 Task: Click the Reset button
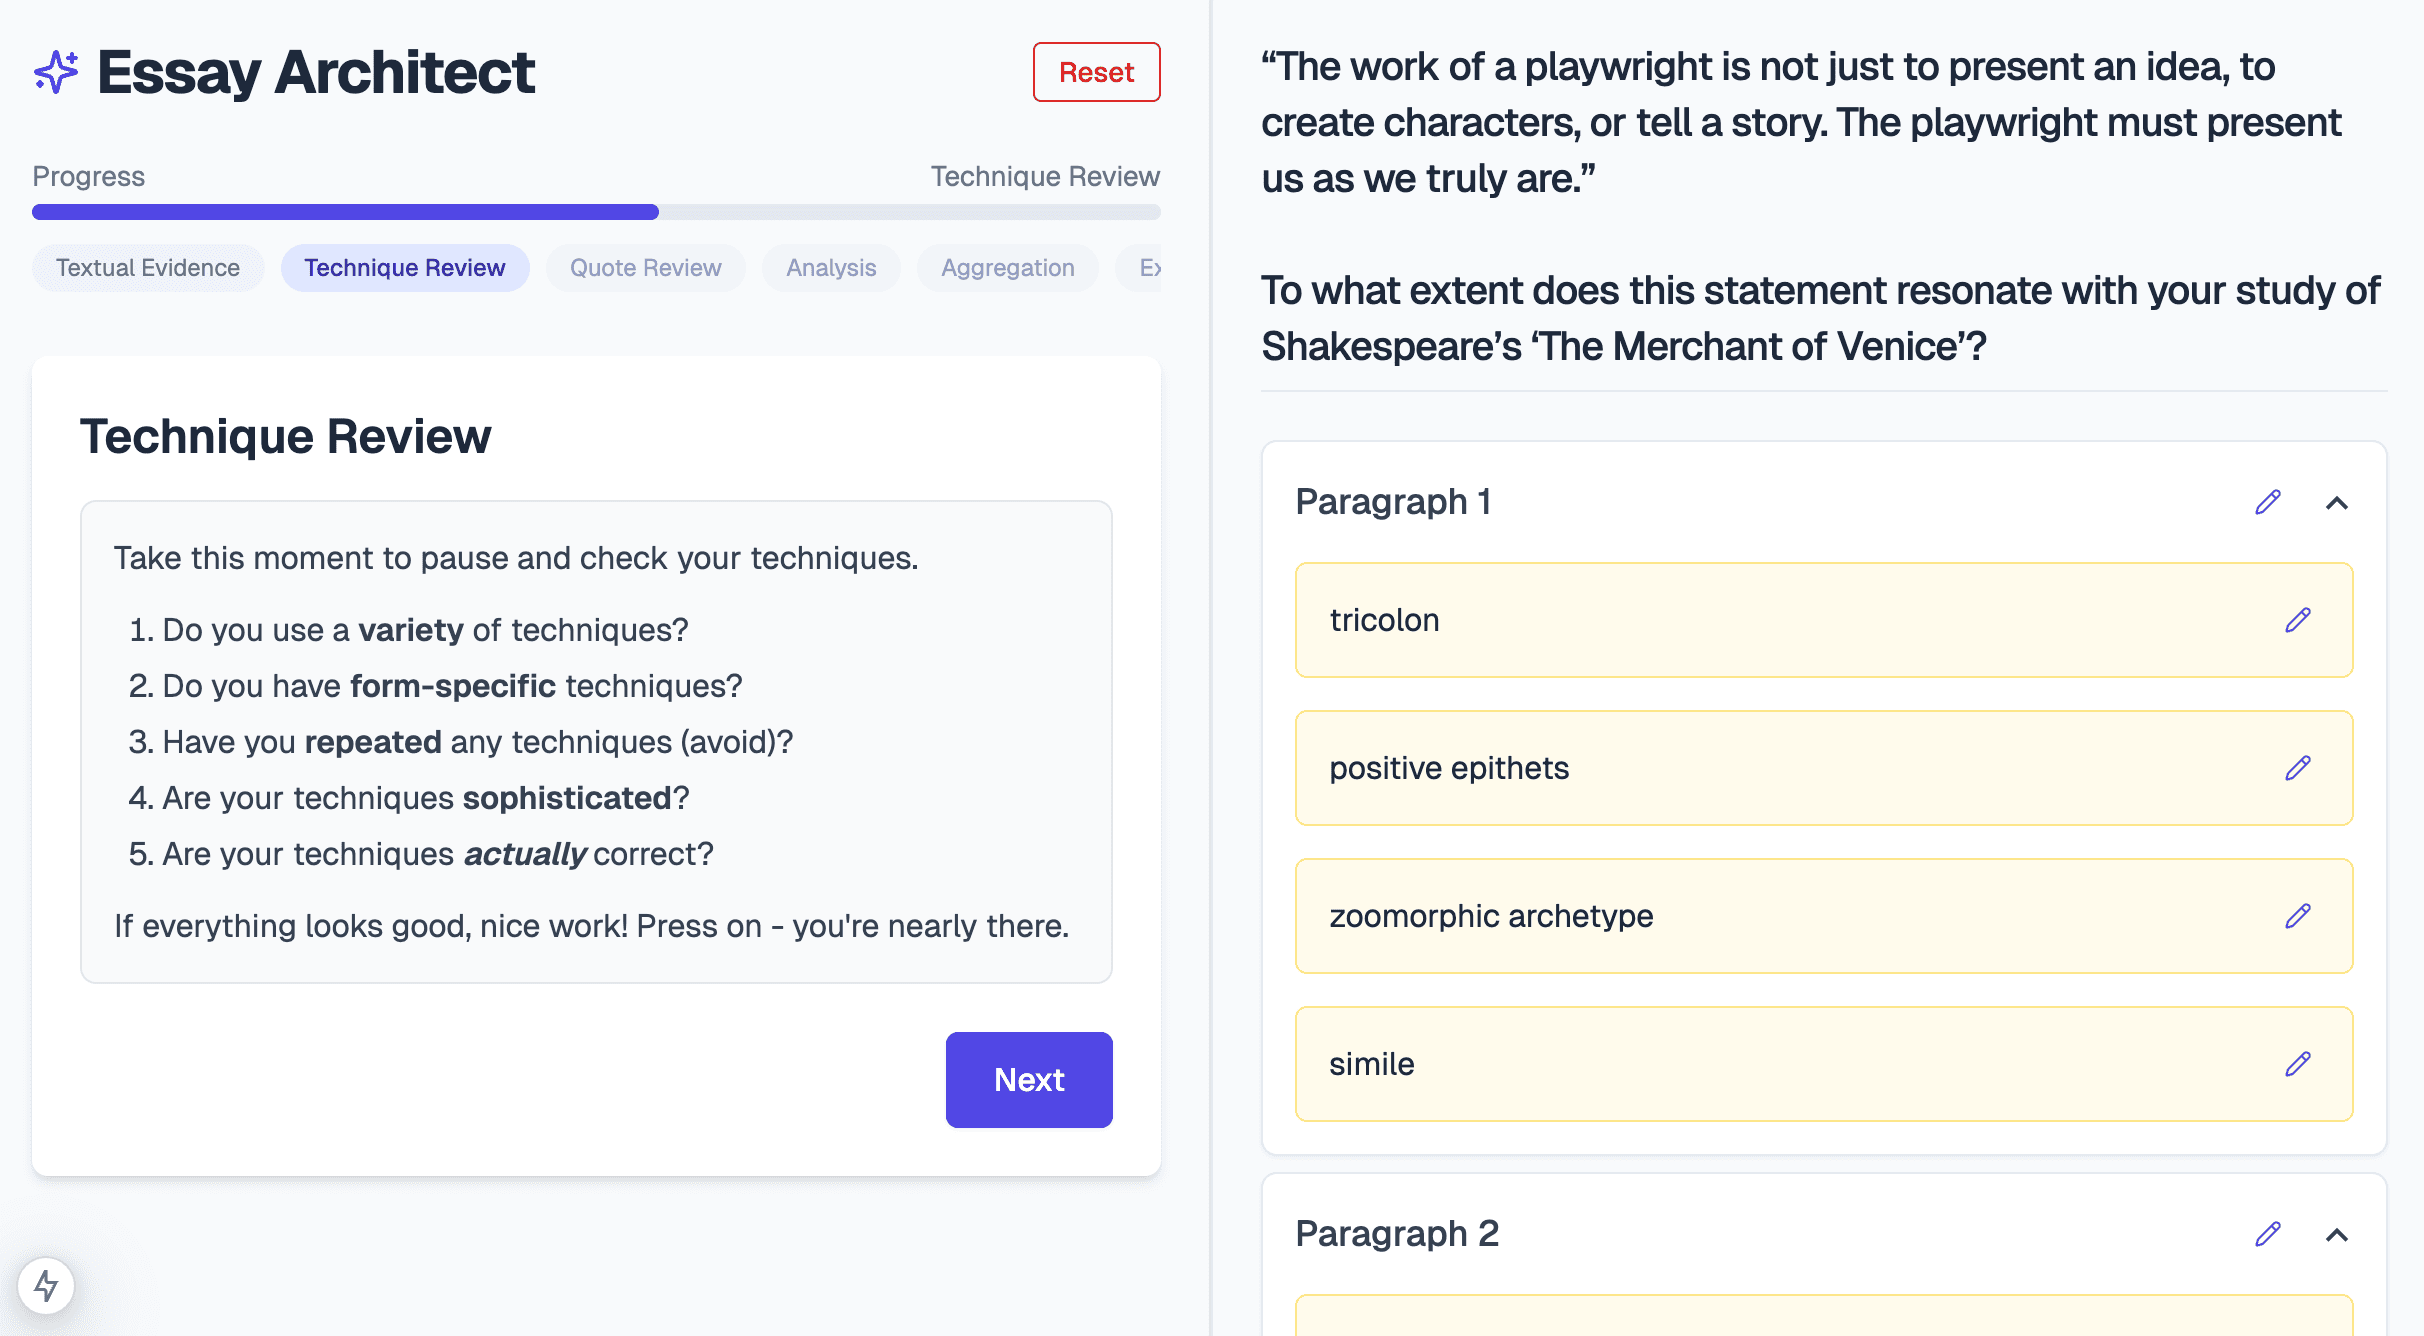(1097, 72)
